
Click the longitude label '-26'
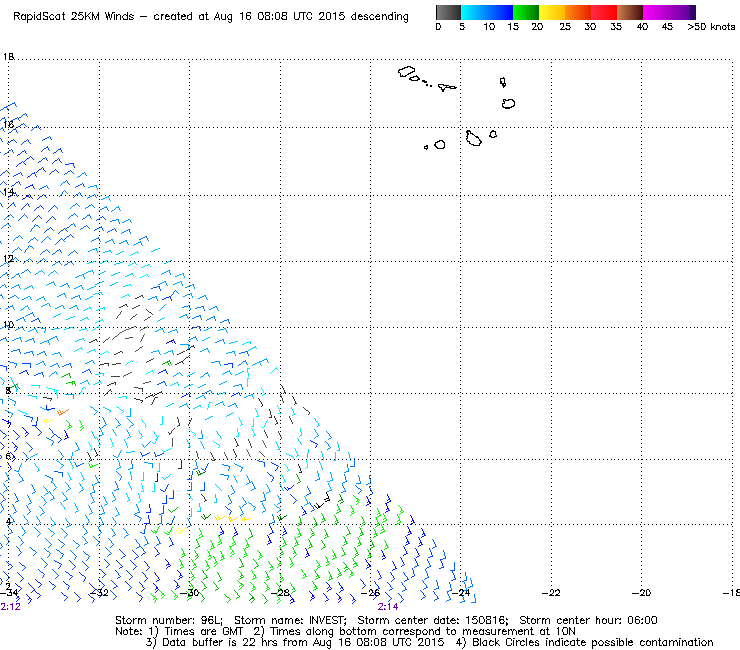coord(370,593)
